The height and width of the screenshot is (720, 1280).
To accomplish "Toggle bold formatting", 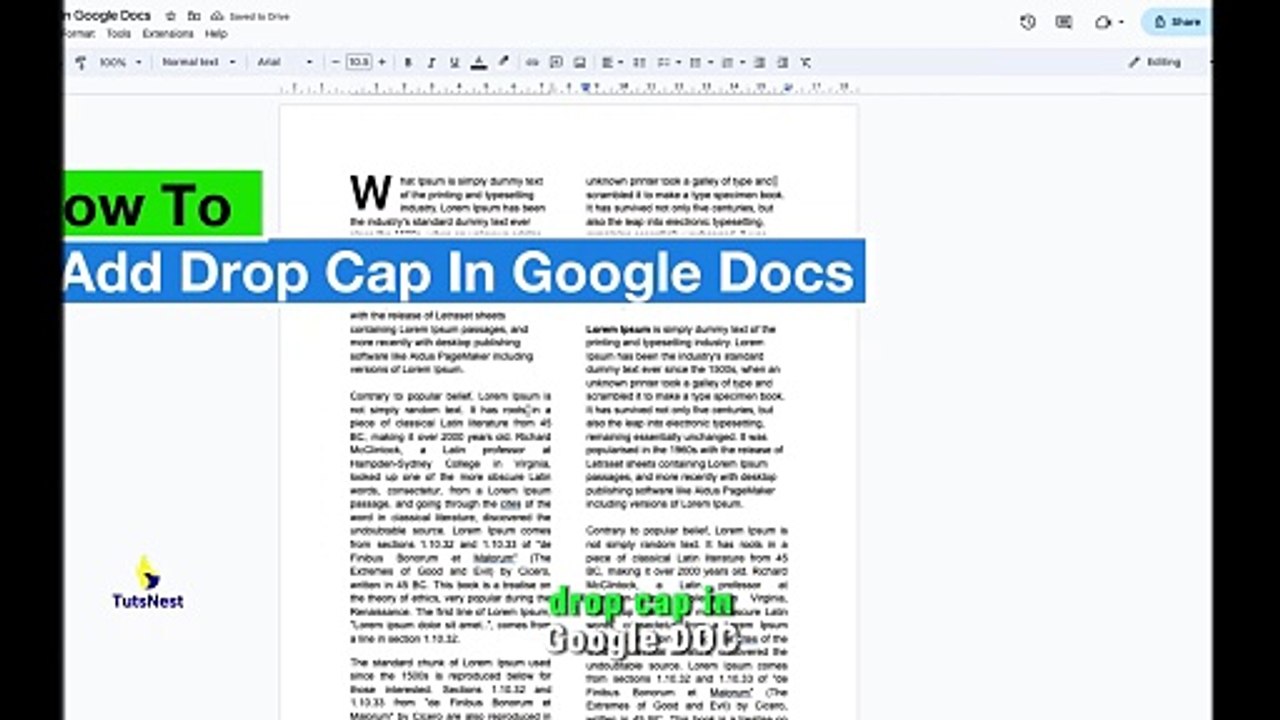I will [408, 62].
